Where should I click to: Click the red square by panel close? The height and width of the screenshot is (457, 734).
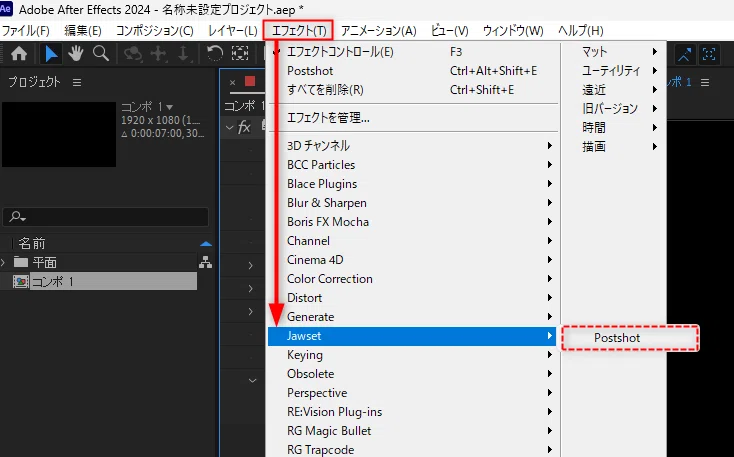pos(250,81)
